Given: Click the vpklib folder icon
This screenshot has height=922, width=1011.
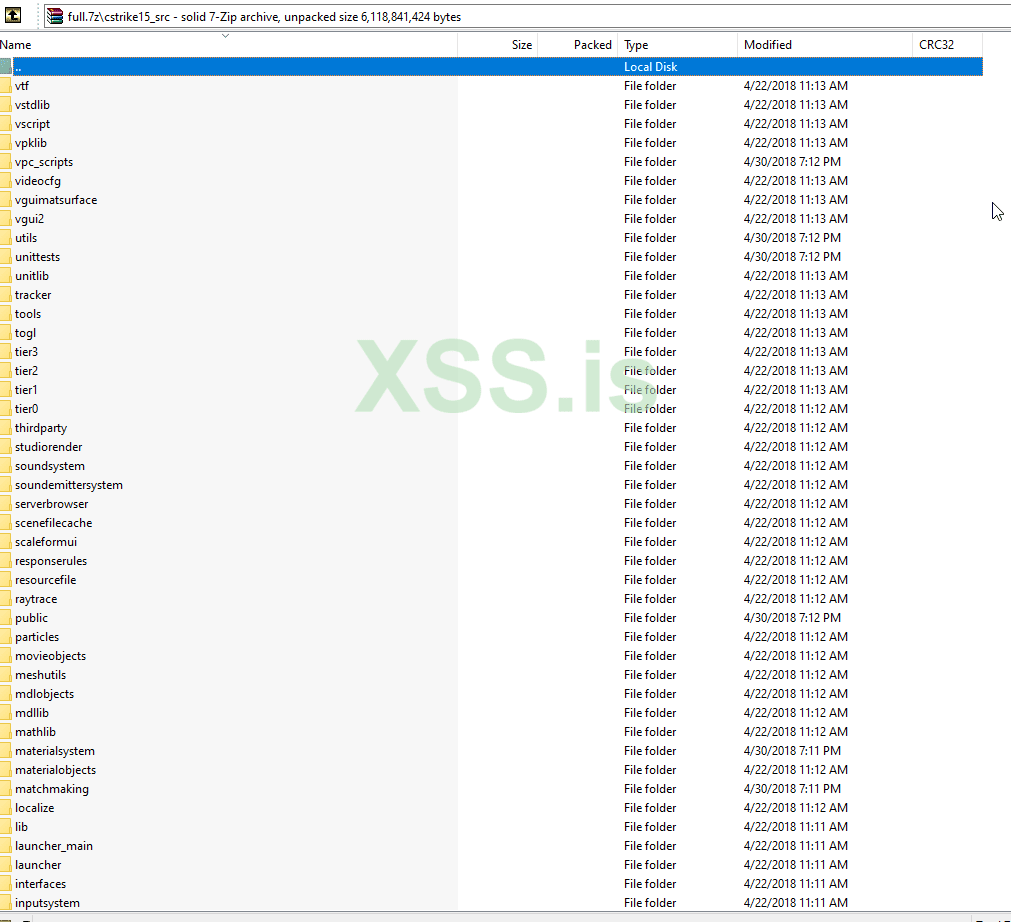Looking at the screenshot, I should tap(6, 142).
